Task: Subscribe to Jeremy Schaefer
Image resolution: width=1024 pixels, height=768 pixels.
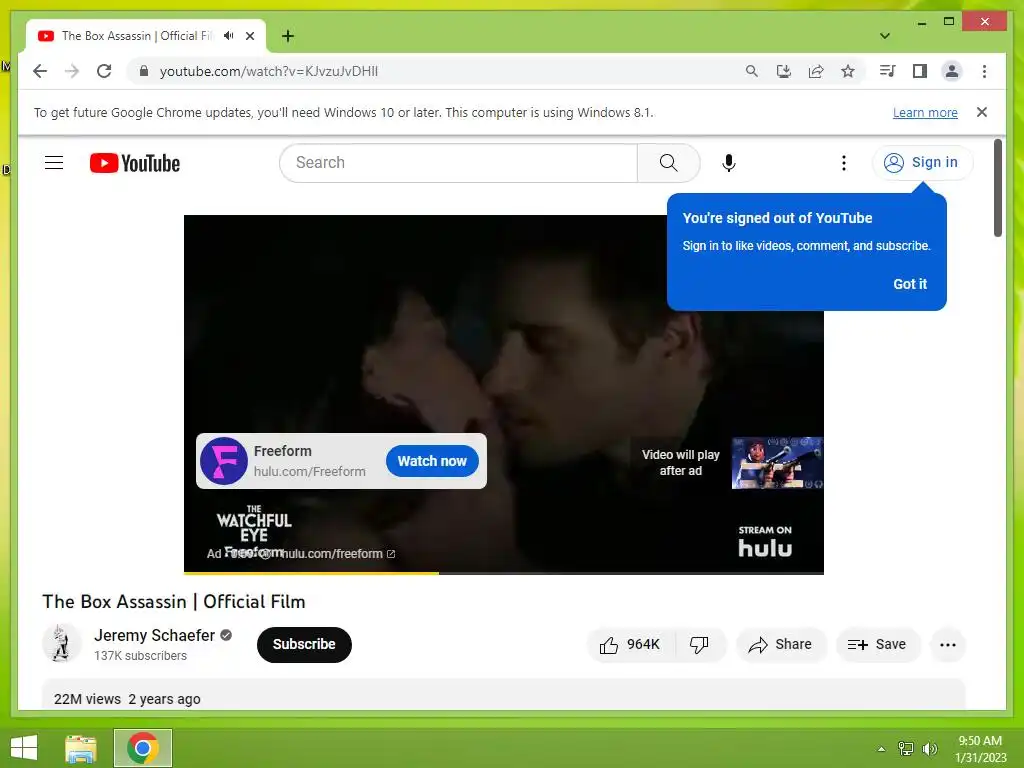Action: (304, 645)
